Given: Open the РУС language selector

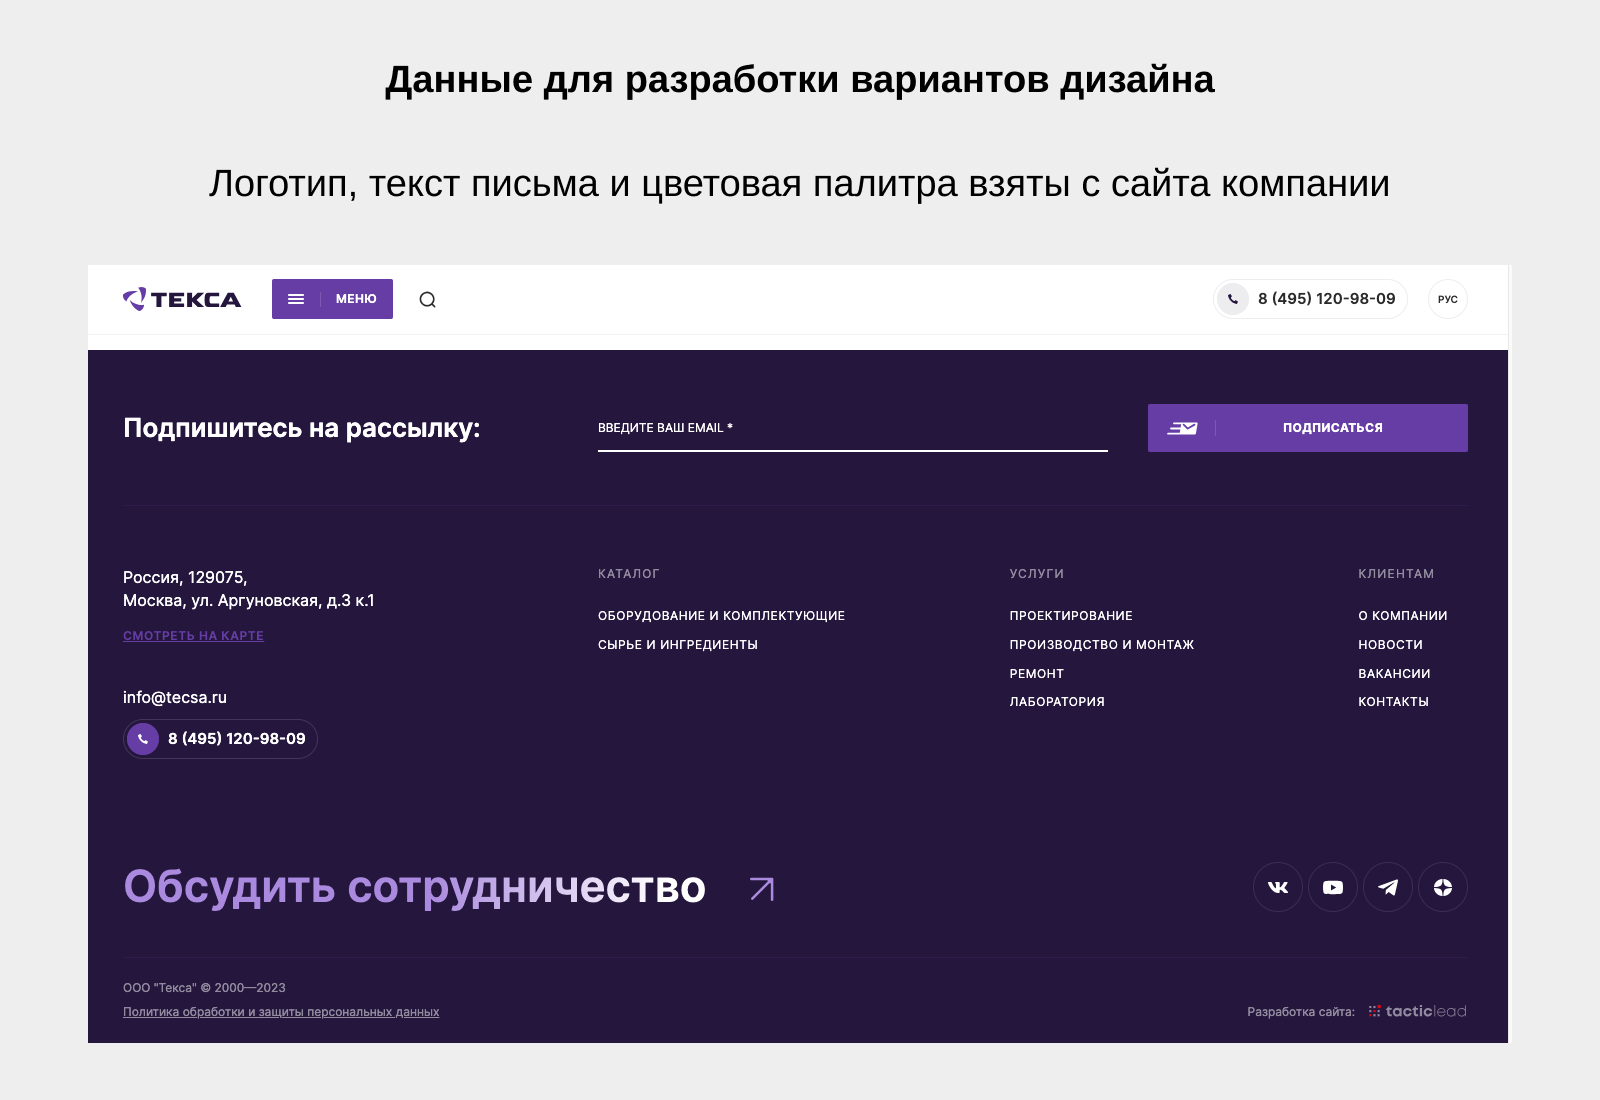Looking at the screenshot, I should point(1447,299).
